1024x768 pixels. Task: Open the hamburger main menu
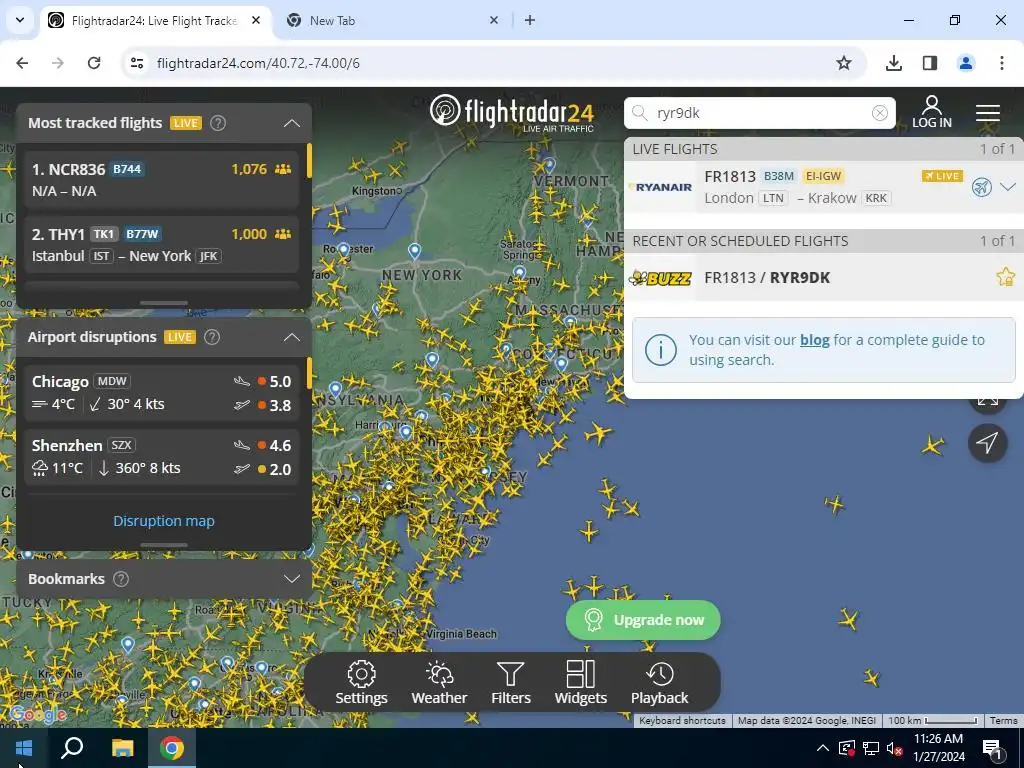click(987, 113)
